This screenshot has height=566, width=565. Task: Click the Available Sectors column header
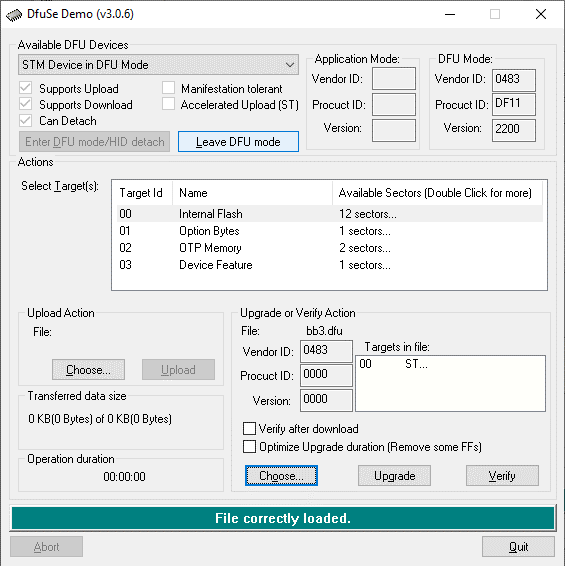pos(437,193)
